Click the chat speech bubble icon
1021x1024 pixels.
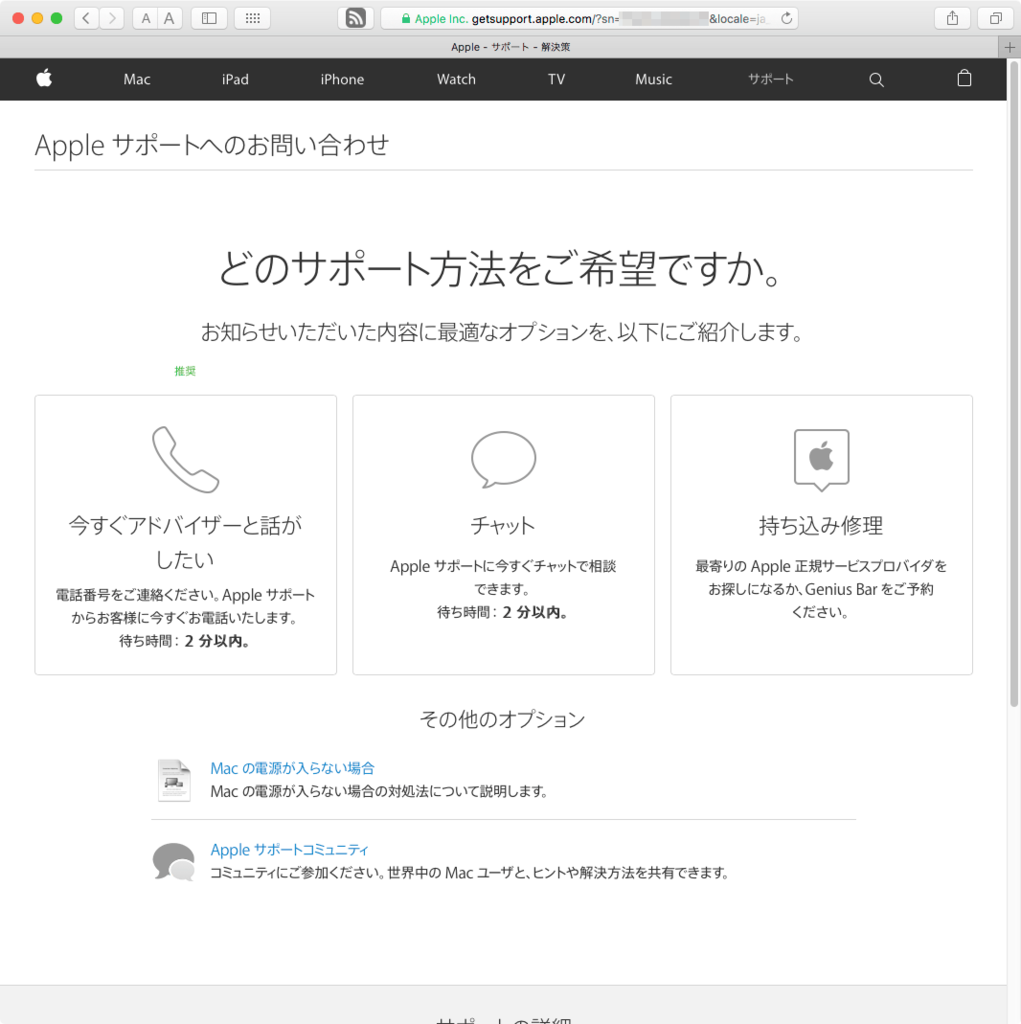(504, 459)
